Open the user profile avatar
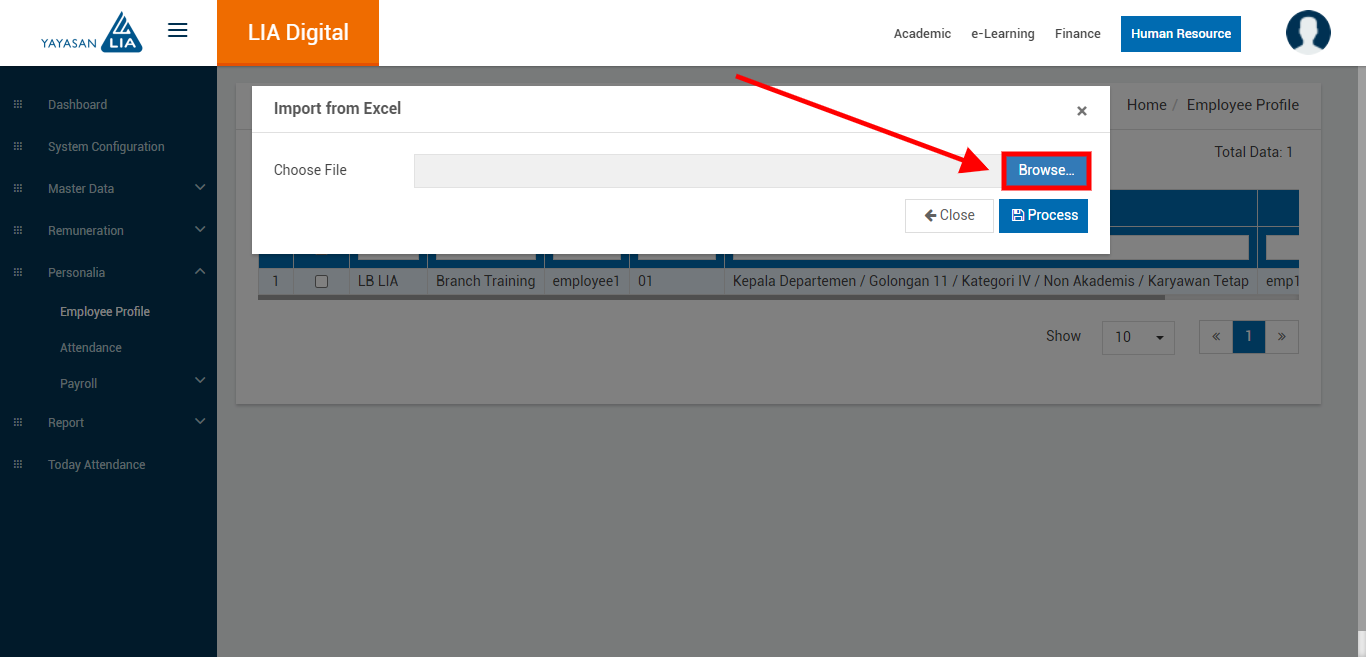This screenshot has width=1366, height=657. point(1308,32)
